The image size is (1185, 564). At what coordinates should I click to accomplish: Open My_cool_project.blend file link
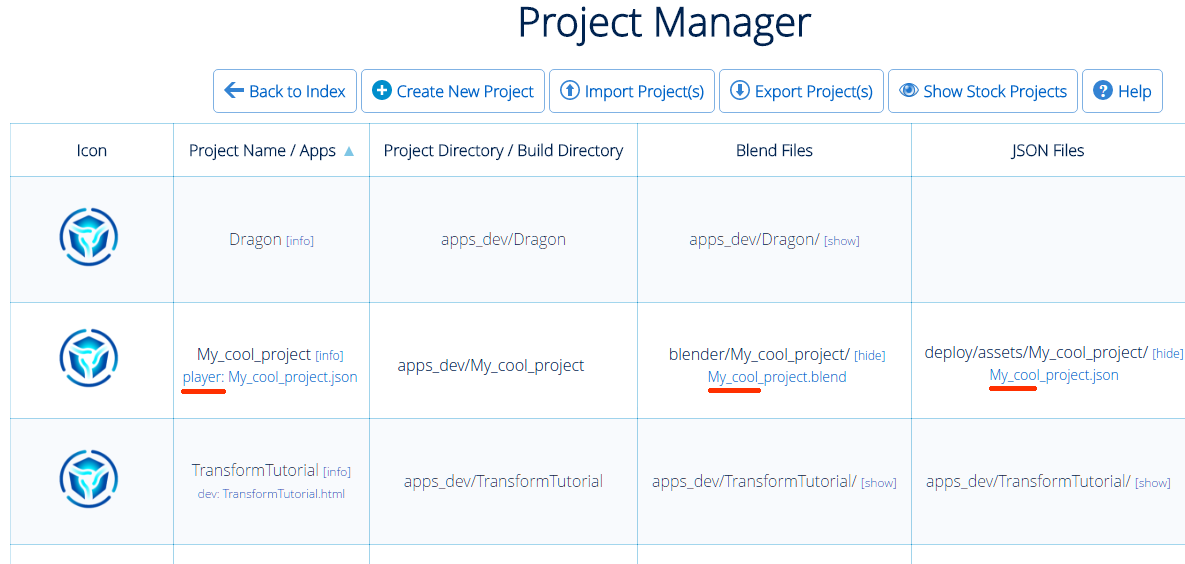pyautogui.click(x=777, y=377)
